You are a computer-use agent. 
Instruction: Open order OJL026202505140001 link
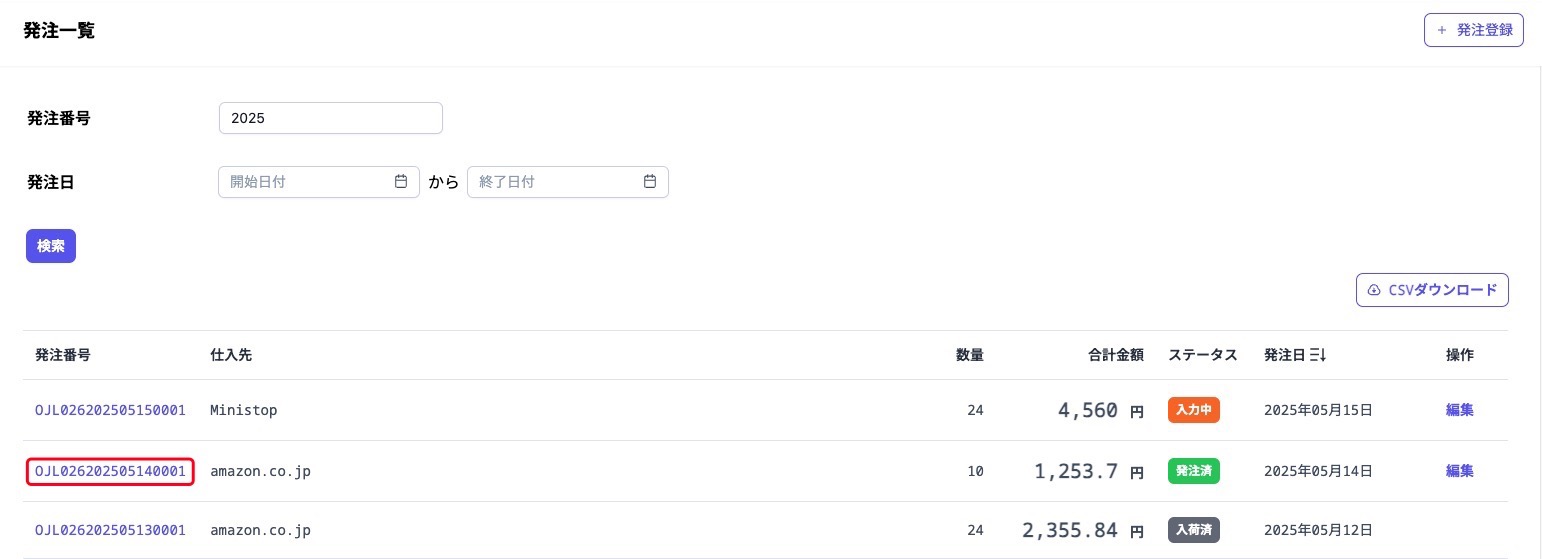coord(110,471)
